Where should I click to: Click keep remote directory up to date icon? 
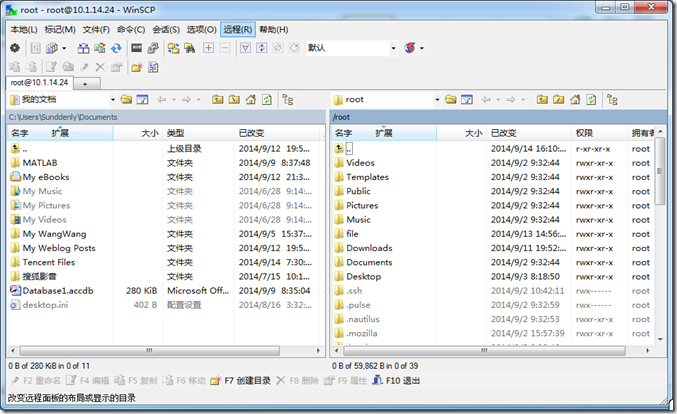coord(116,48)
